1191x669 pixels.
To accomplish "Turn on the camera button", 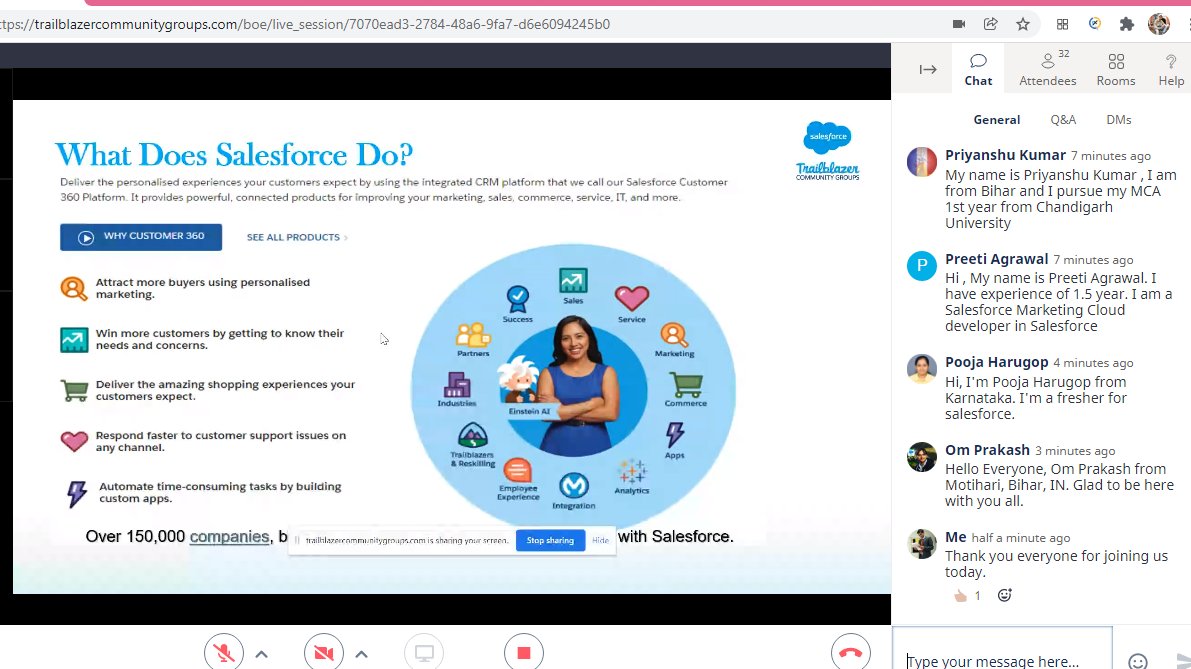I will click(324, 652).
